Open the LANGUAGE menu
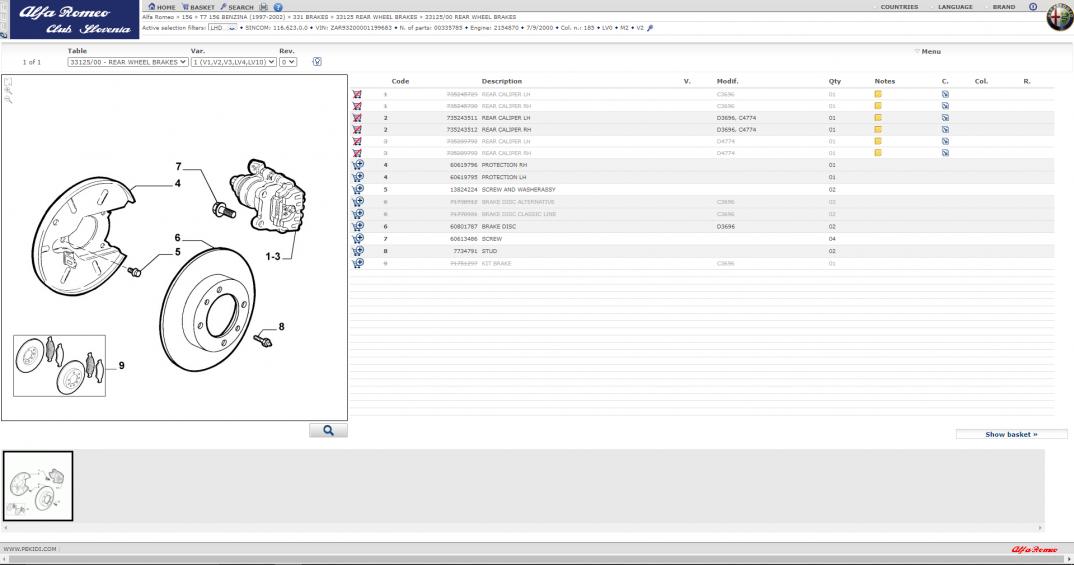Screen dimensions: 1074x565 click(x=955, y=7)
